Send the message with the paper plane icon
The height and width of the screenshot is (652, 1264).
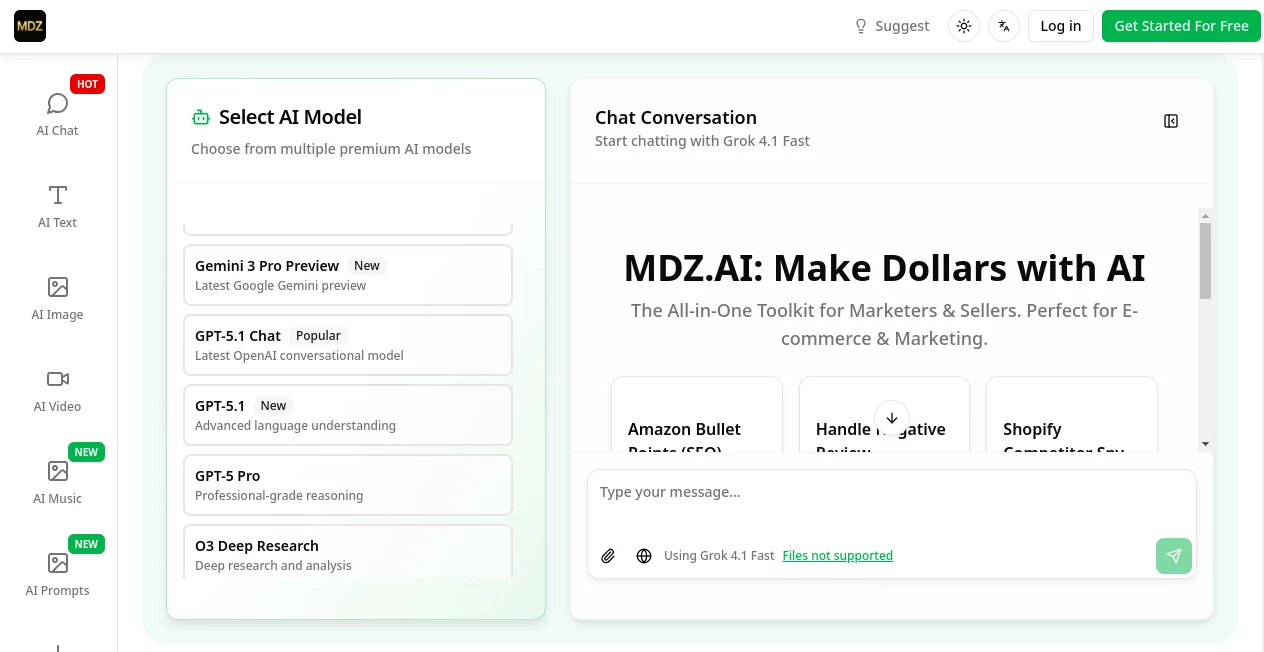1174,556
